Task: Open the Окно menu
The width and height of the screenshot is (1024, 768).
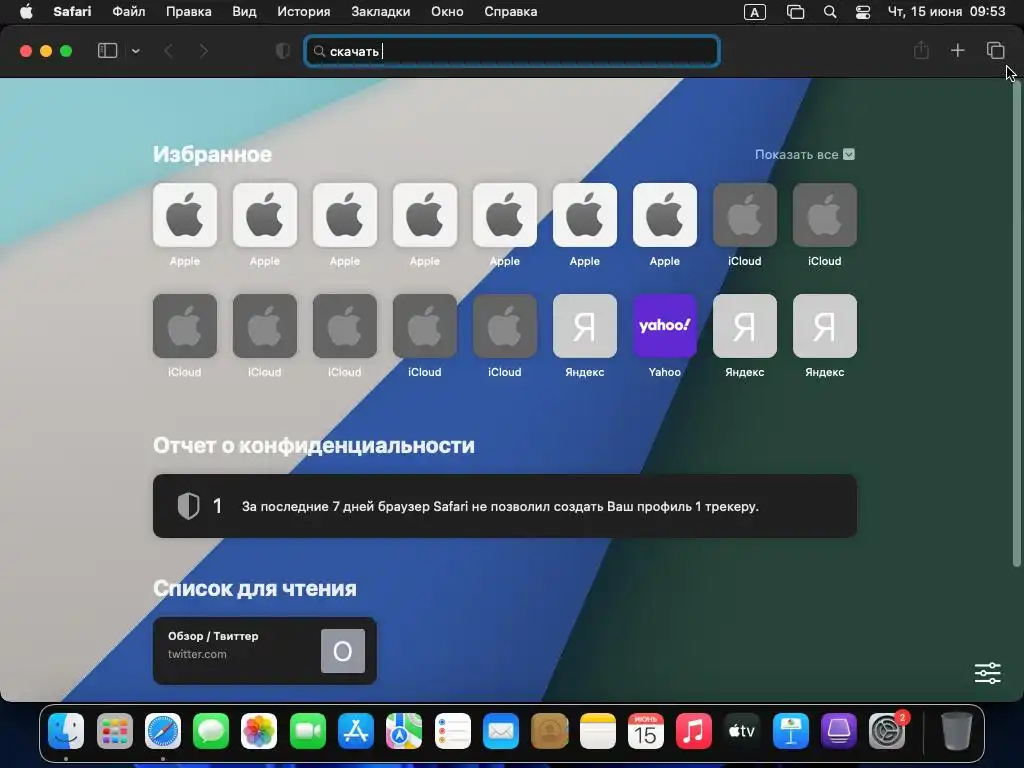Action: (447, 12)
